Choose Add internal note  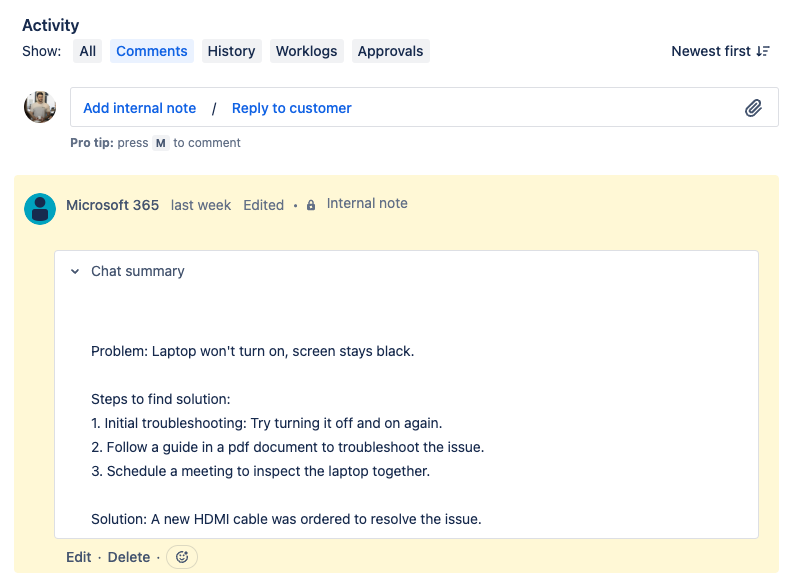pyautogui.click(x=140, y=108)
